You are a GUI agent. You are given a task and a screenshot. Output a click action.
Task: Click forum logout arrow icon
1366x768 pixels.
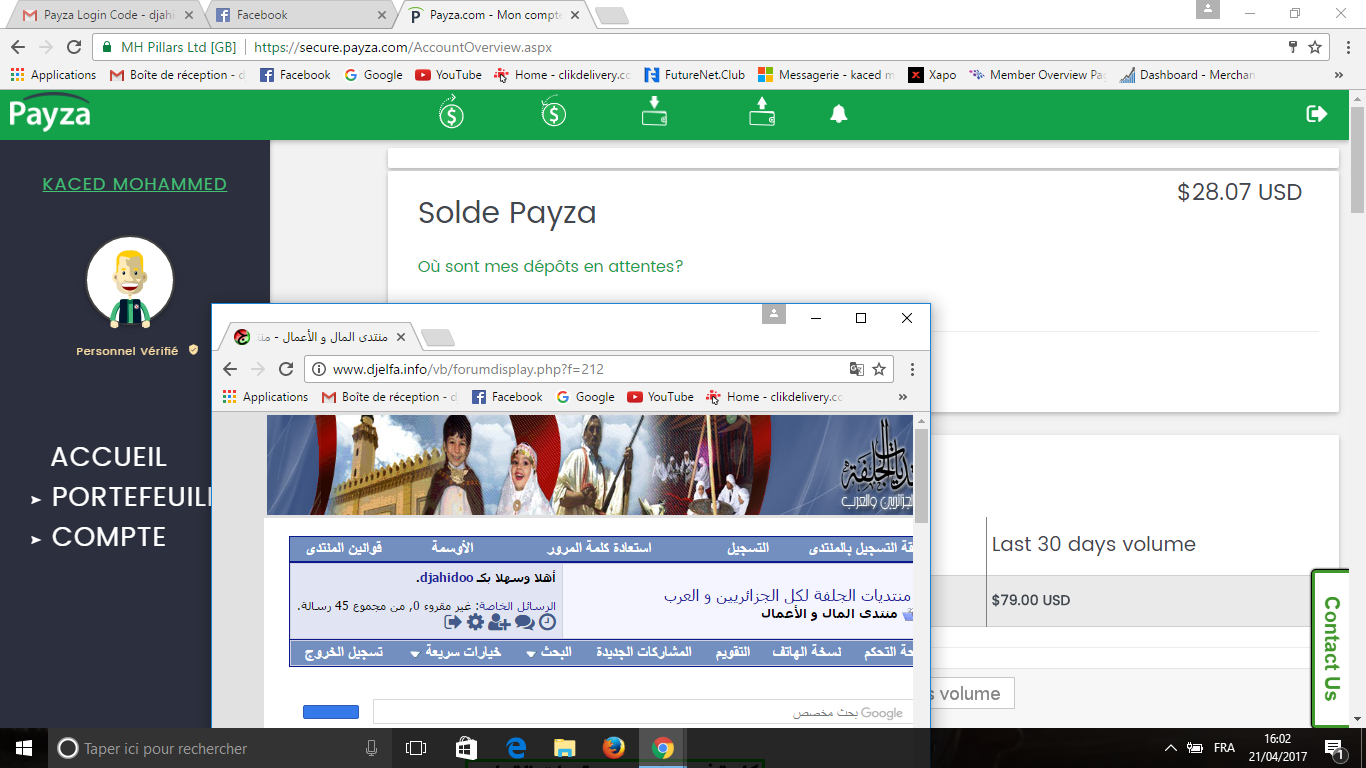pyautogui.click(x=453, y=622)
